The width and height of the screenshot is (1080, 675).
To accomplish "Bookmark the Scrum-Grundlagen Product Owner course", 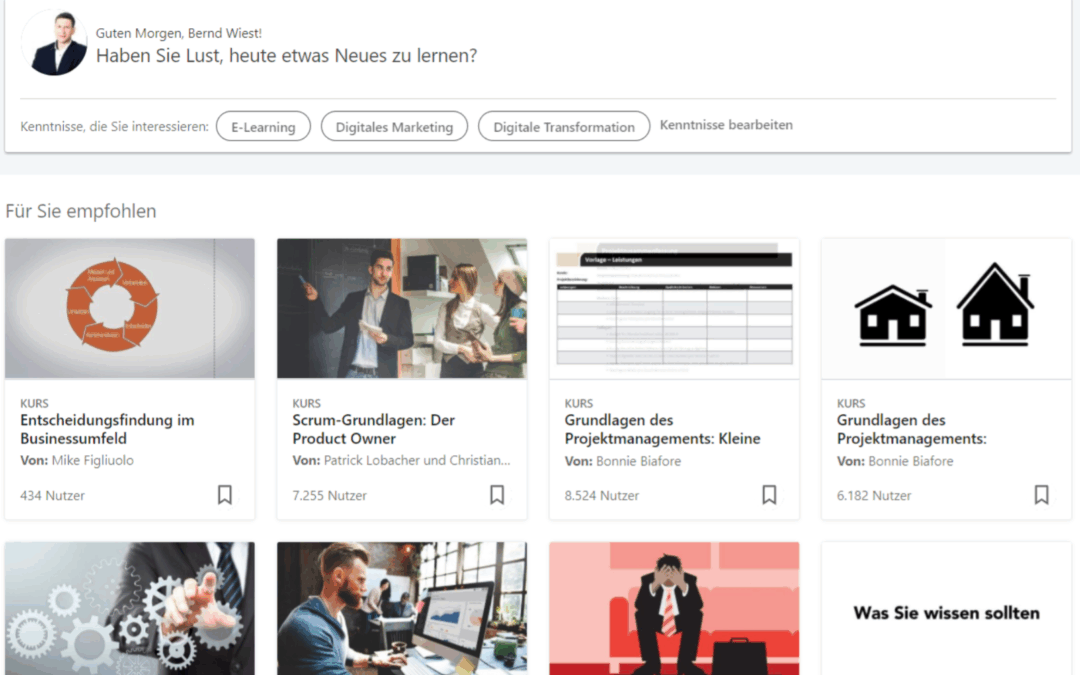I will tap(497, 495).
